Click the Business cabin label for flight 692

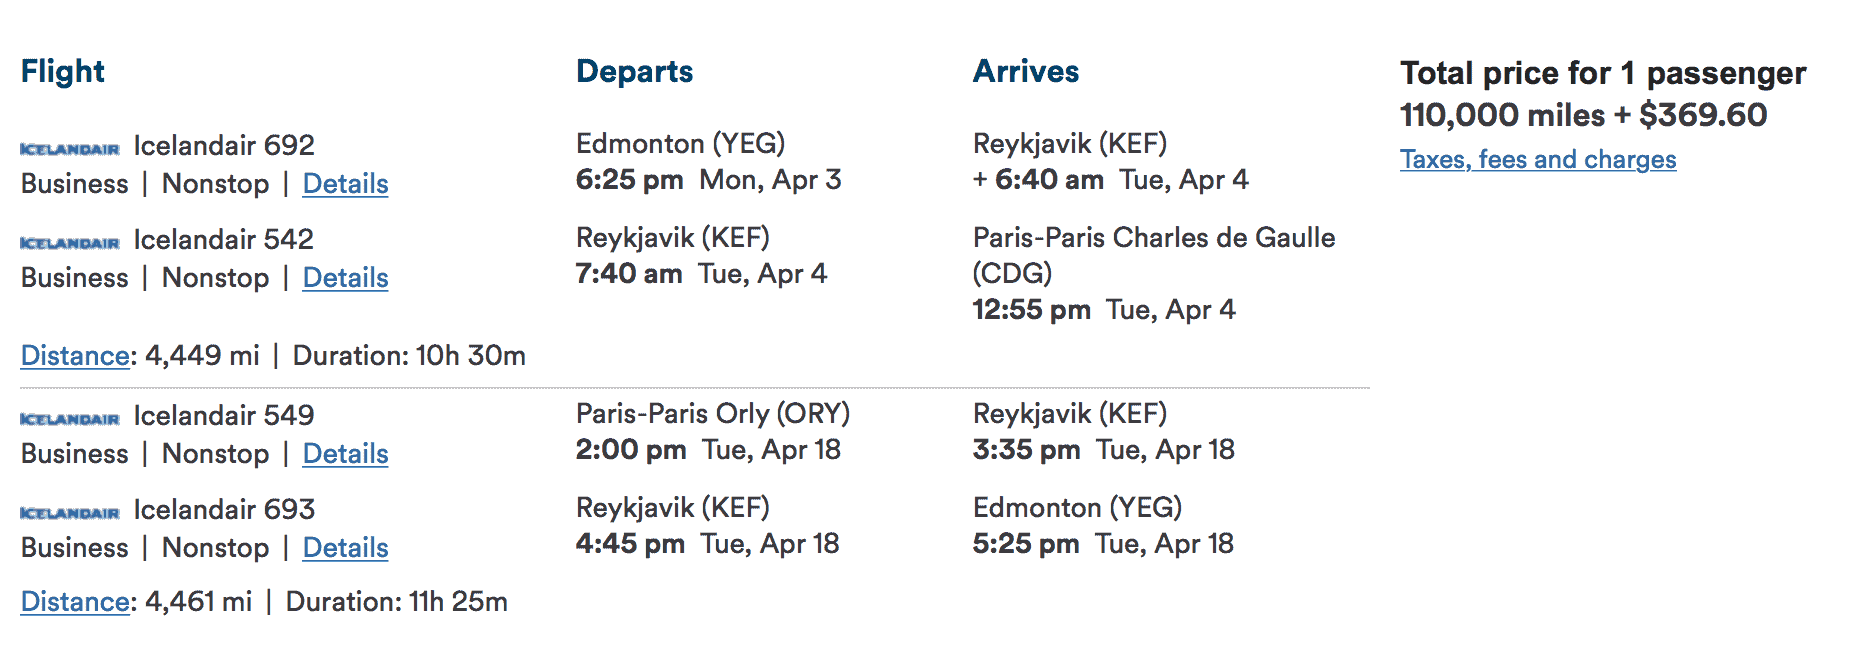point(74,184)
